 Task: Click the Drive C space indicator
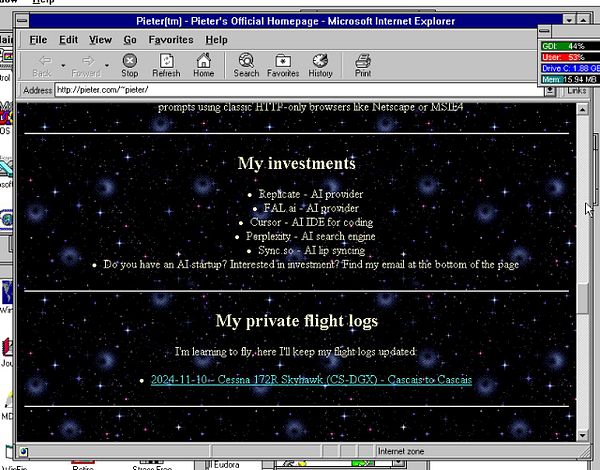570,69
